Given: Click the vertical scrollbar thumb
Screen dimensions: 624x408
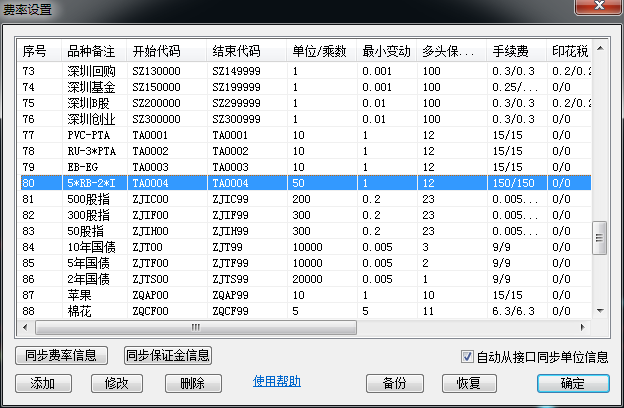Looking at the screenshot, I should tap(599, 238).
